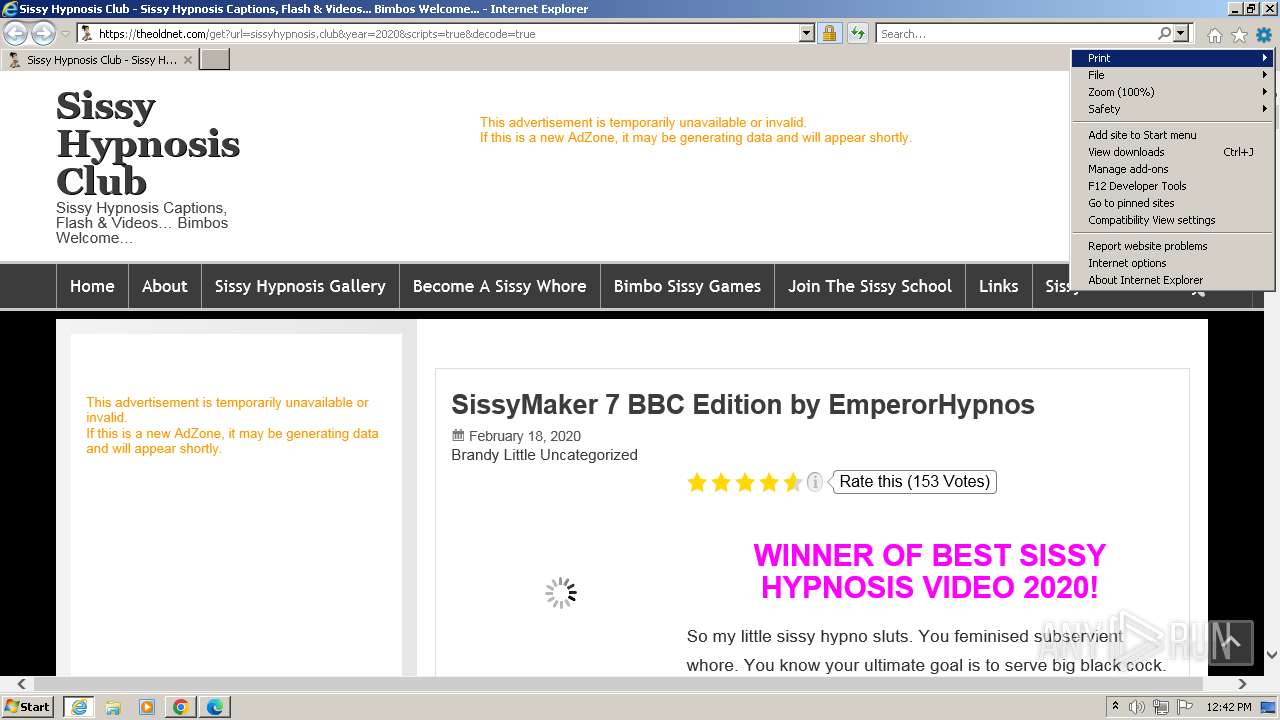
Task: Open Bimbo Sissy Games in the navigation bar
Action: 687,286
